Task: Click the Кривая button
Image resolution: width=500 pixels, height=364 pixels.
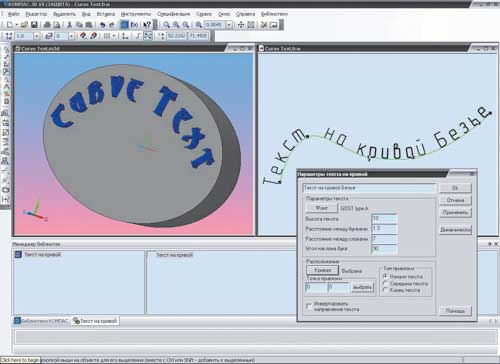Action: click(x=322, y=270)
